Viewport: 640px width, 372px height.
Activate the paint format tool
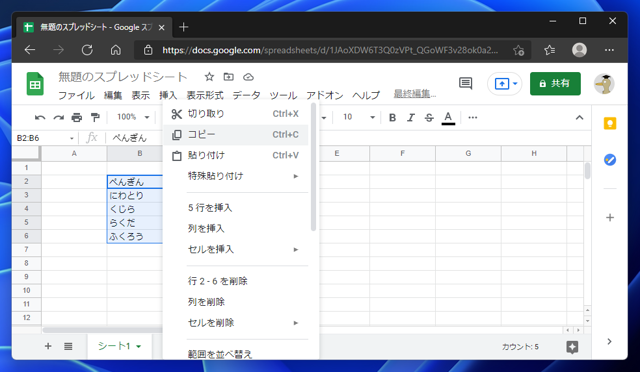(96, 118)
